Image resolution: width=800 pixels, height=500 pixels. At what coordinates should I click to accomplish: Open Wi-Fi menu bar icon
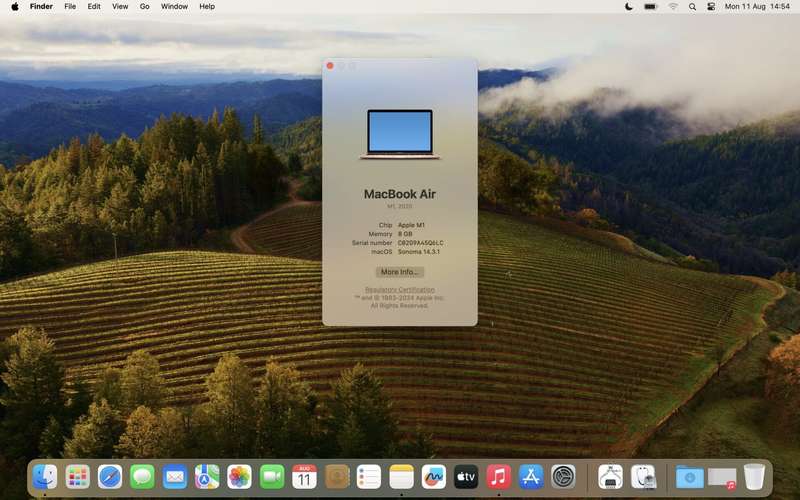point(673,7)
